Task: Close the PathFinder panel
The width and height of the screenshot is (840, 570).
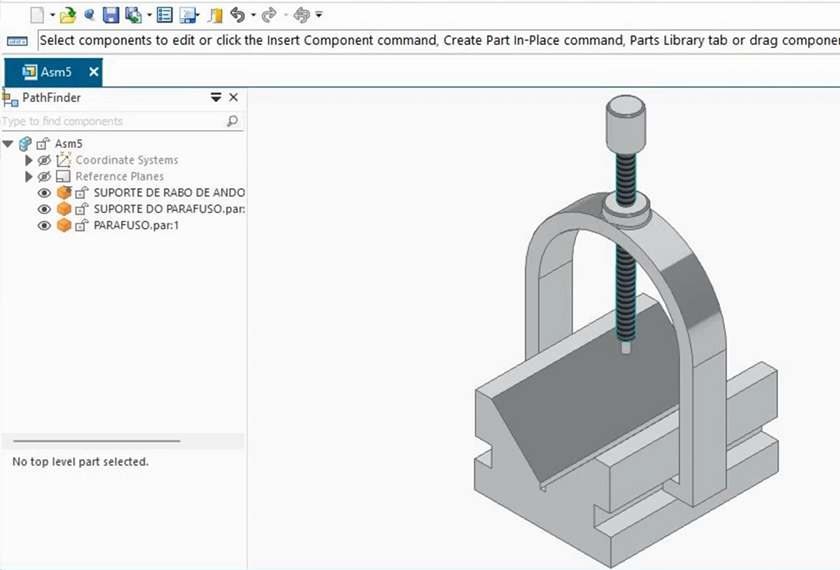Action: click(x=234, y=98)
